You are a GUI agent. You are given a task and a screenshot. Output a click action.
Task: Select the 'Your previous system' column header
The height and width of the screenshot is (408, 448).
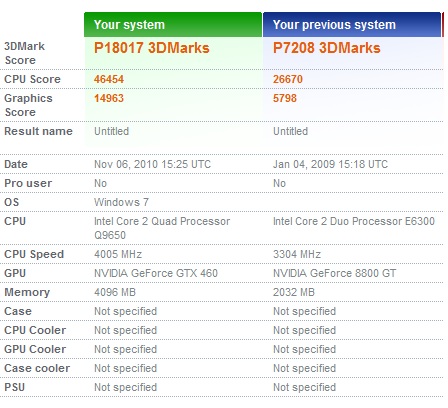pos(352,25)
